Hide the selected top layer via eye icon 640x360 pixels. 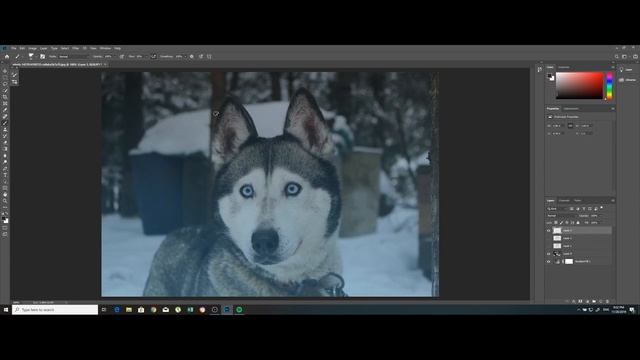pyautogui.click(x=549, y=231)
